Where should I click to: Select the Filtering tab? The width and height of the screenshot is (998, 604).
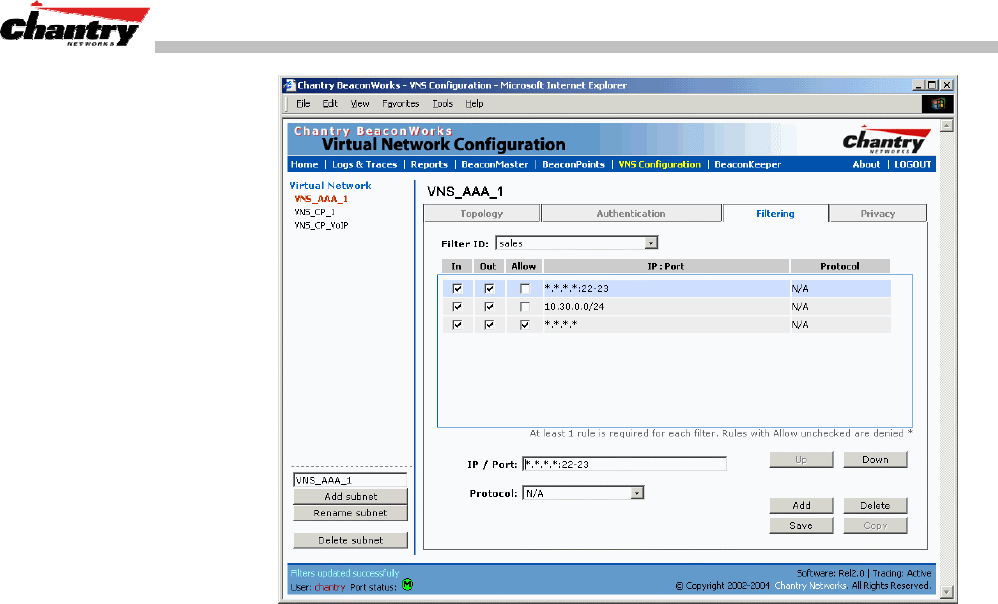coord(775,214)
